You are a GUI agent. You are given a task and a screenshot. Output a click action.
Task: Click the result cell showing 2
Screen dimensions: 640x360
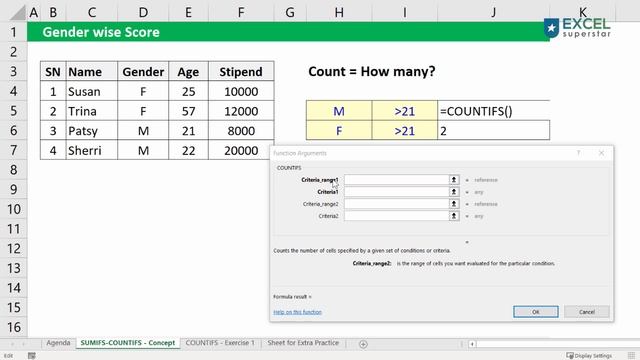click(493, 131)
